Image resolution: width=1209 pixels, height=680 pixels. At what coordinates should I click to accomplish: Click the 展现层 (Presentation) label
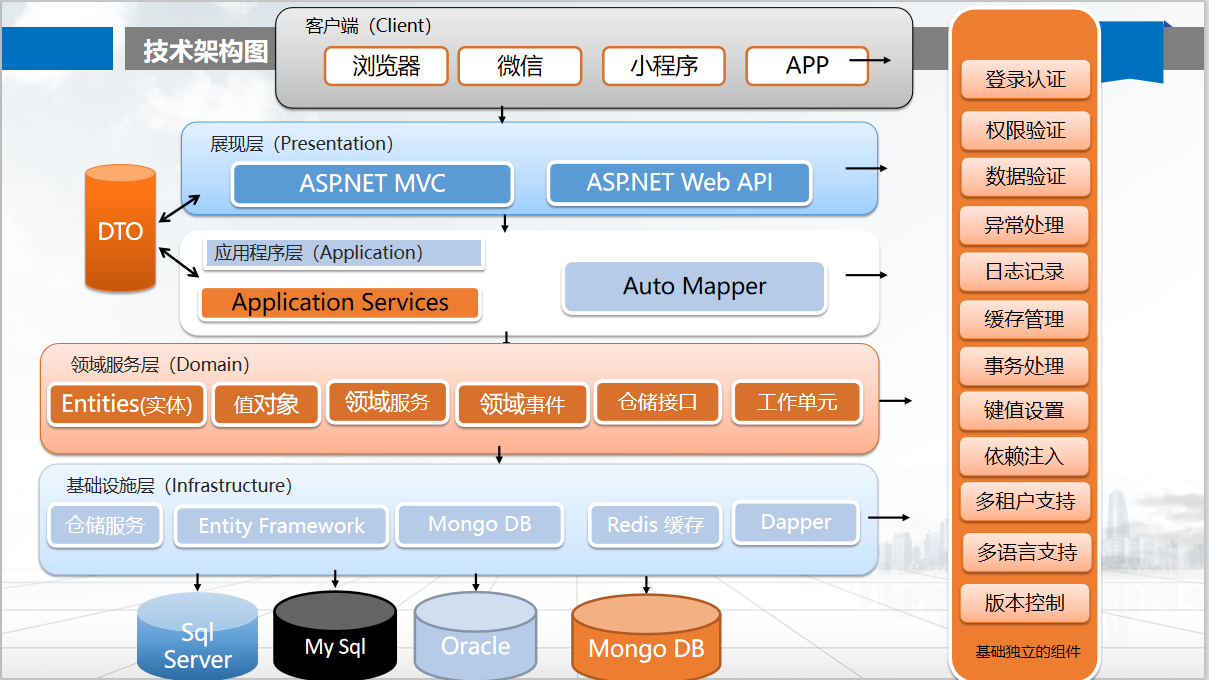pyautogui.click(x=302, y=144)
